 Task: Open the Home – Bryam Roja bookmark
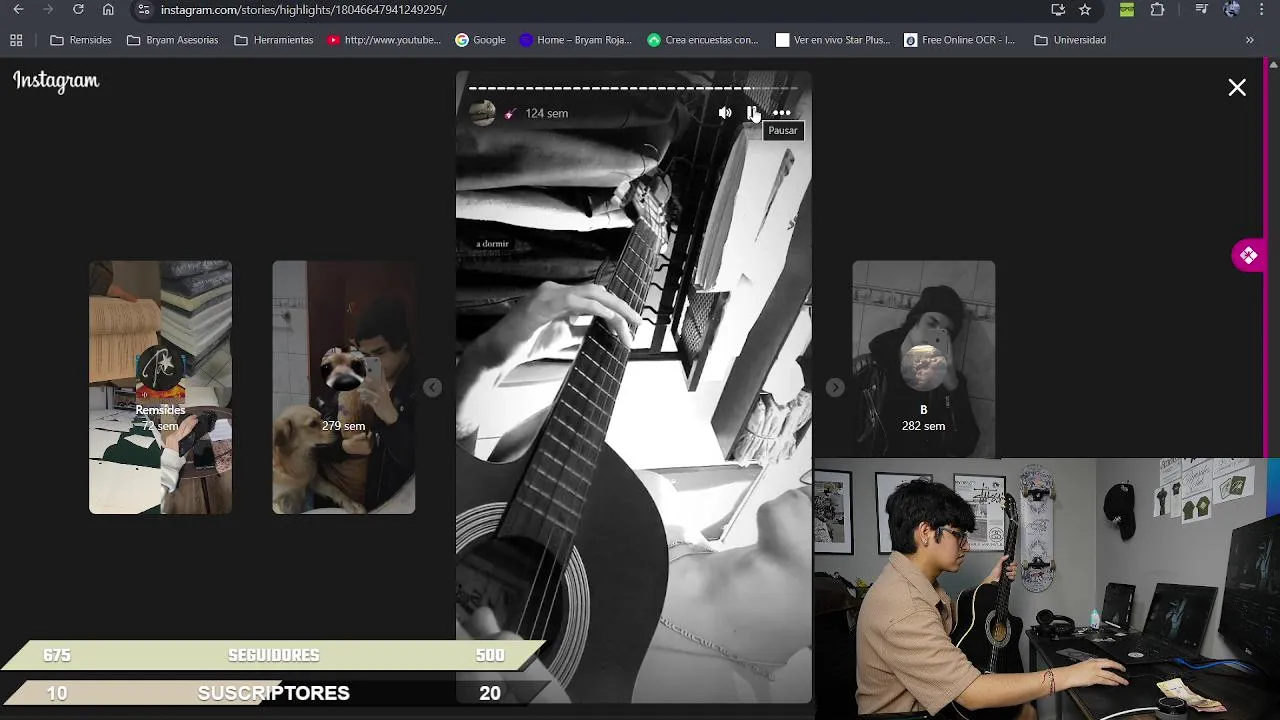[576, 40]
